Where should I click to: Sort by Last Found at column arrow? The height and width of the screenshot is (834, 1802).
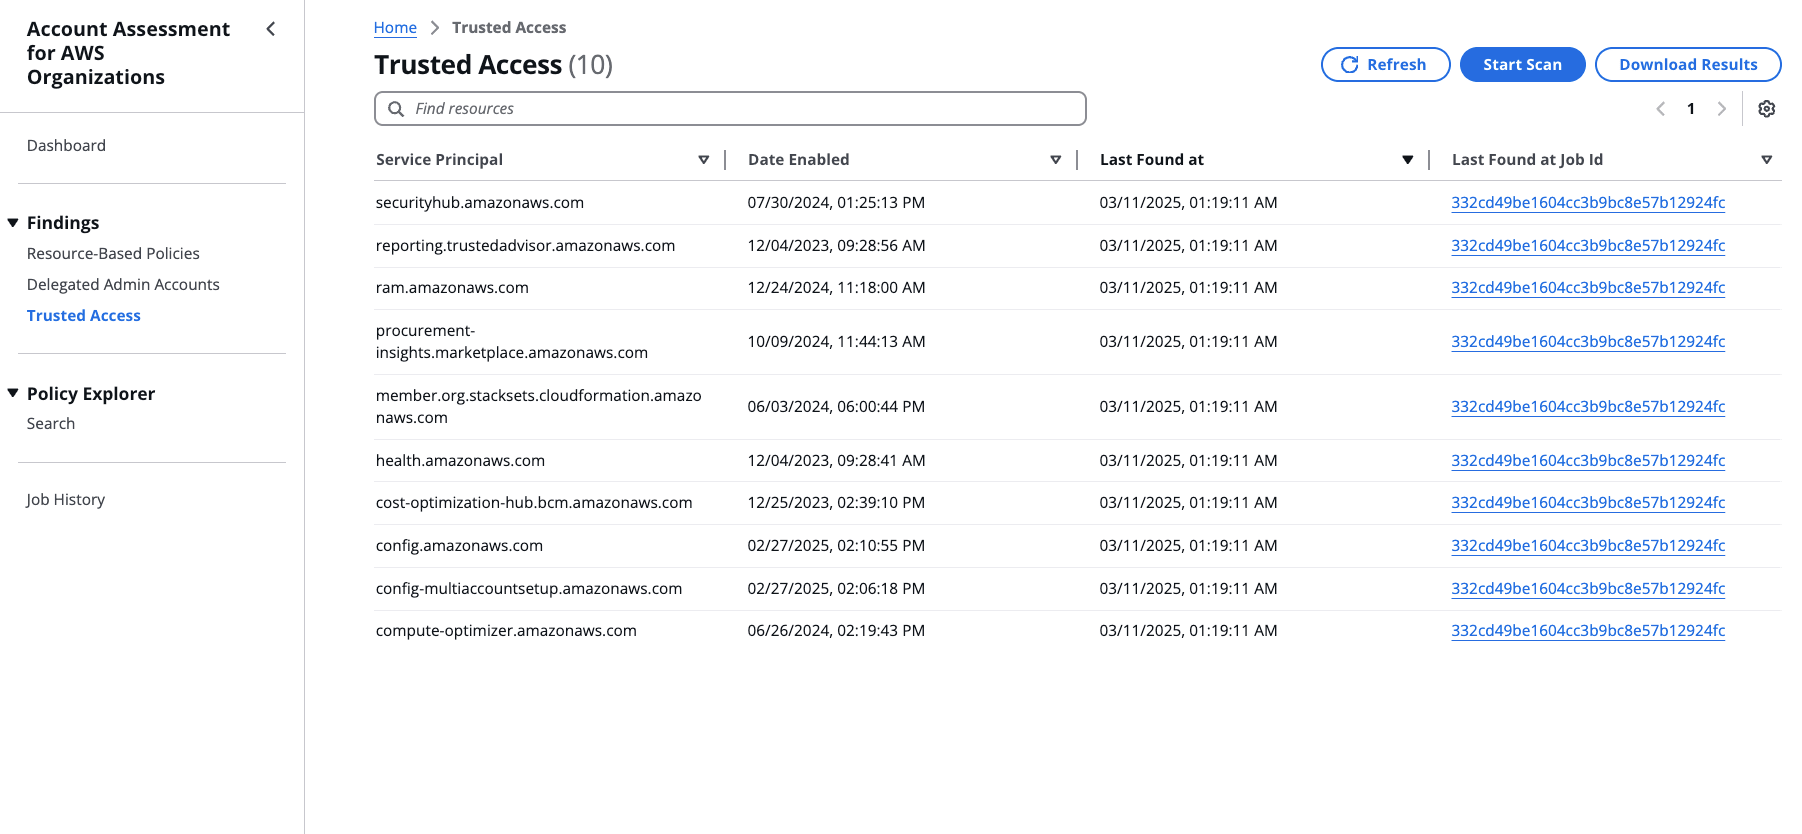pos(1408,160)
